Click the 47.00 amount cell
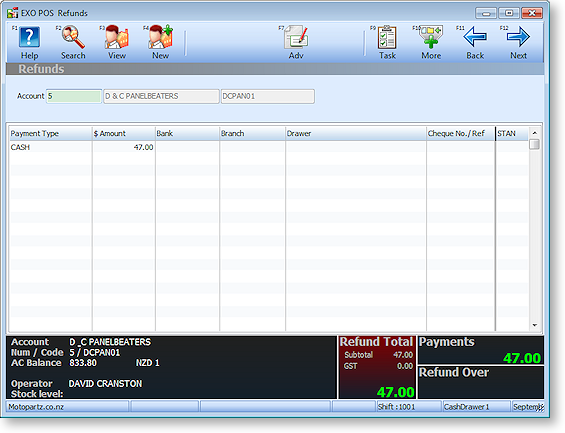 tap(124, 147)
